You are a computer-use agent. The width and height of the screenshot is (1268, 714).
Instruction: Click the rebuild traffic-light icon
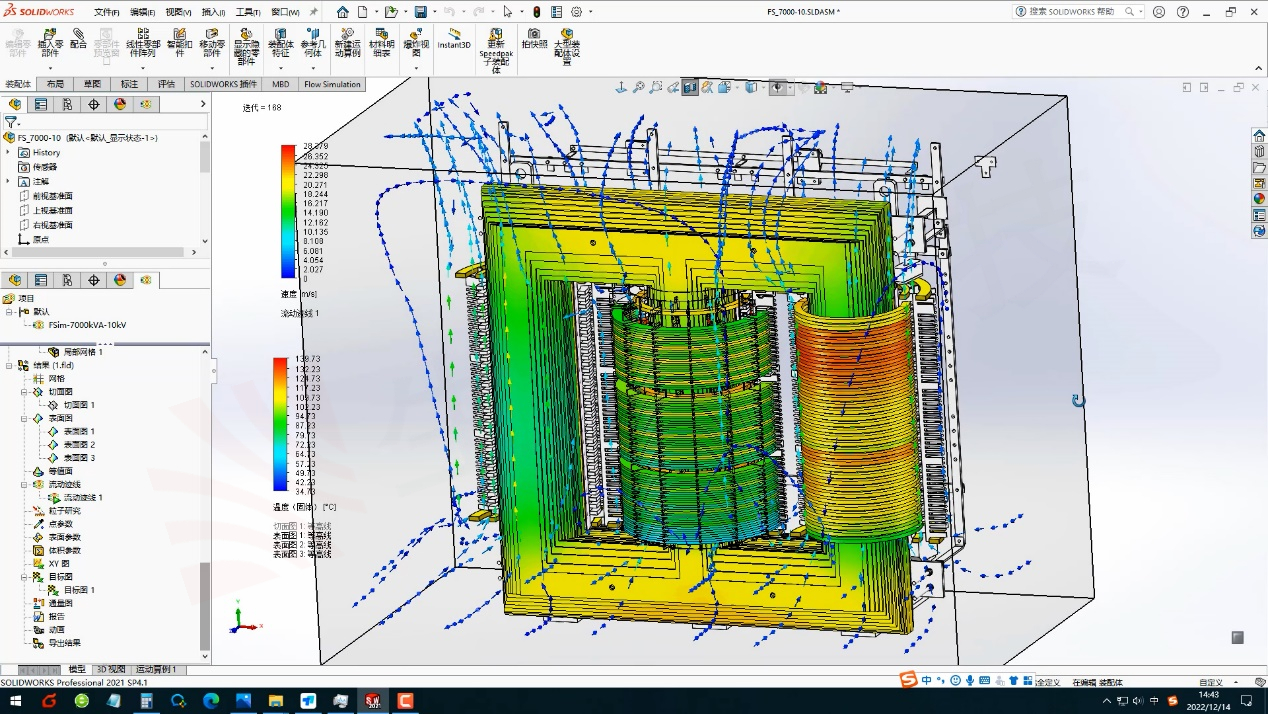536,12
